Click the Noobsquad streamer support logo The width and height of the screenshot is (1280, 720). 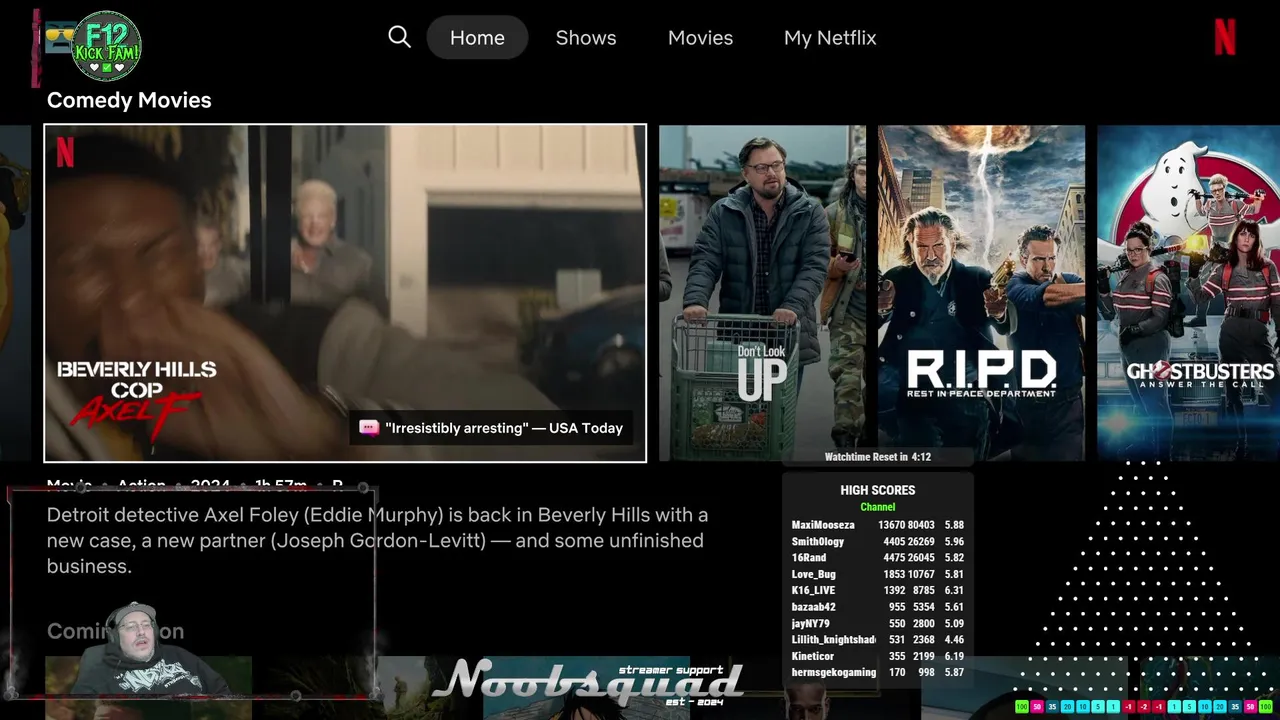coord(590,682)
